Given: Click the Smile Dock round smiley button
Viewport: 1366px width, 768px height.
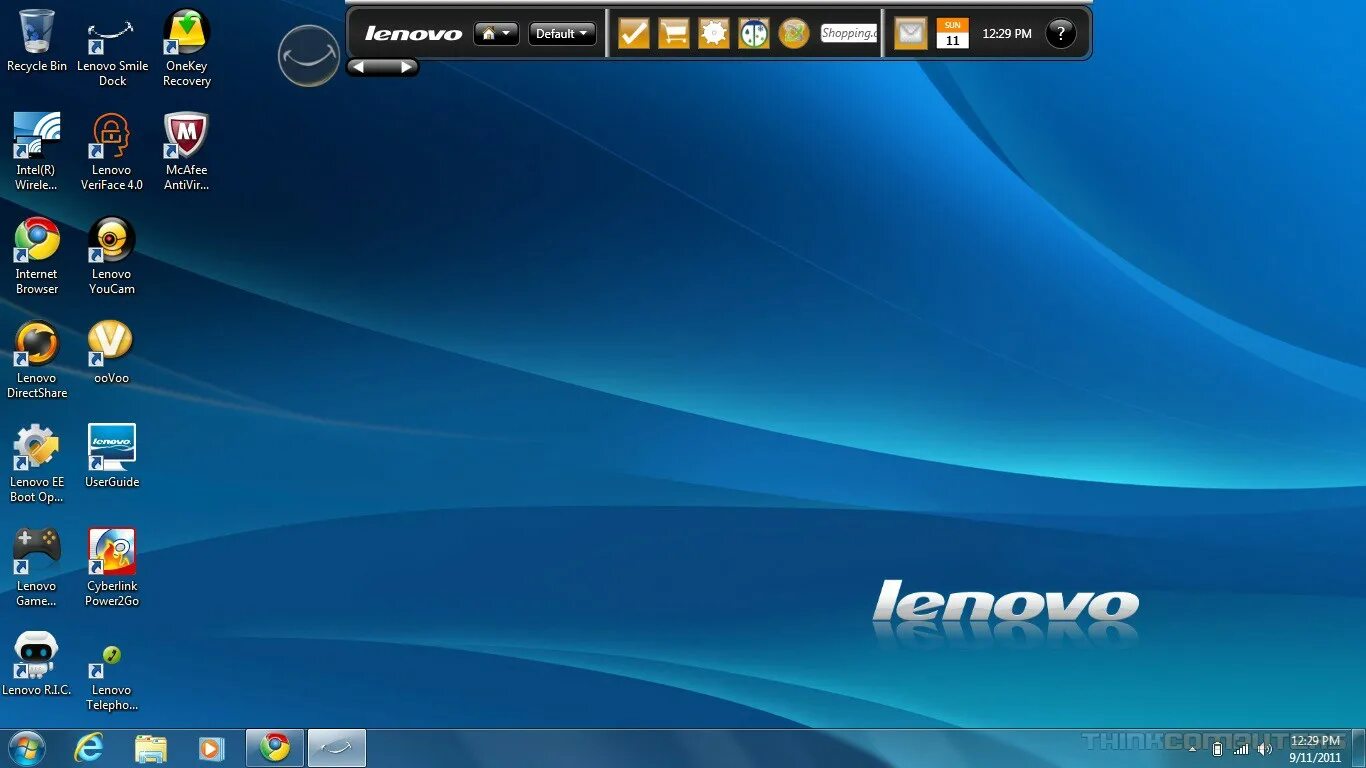Looking at the screenshot, I should click(309, 55).
